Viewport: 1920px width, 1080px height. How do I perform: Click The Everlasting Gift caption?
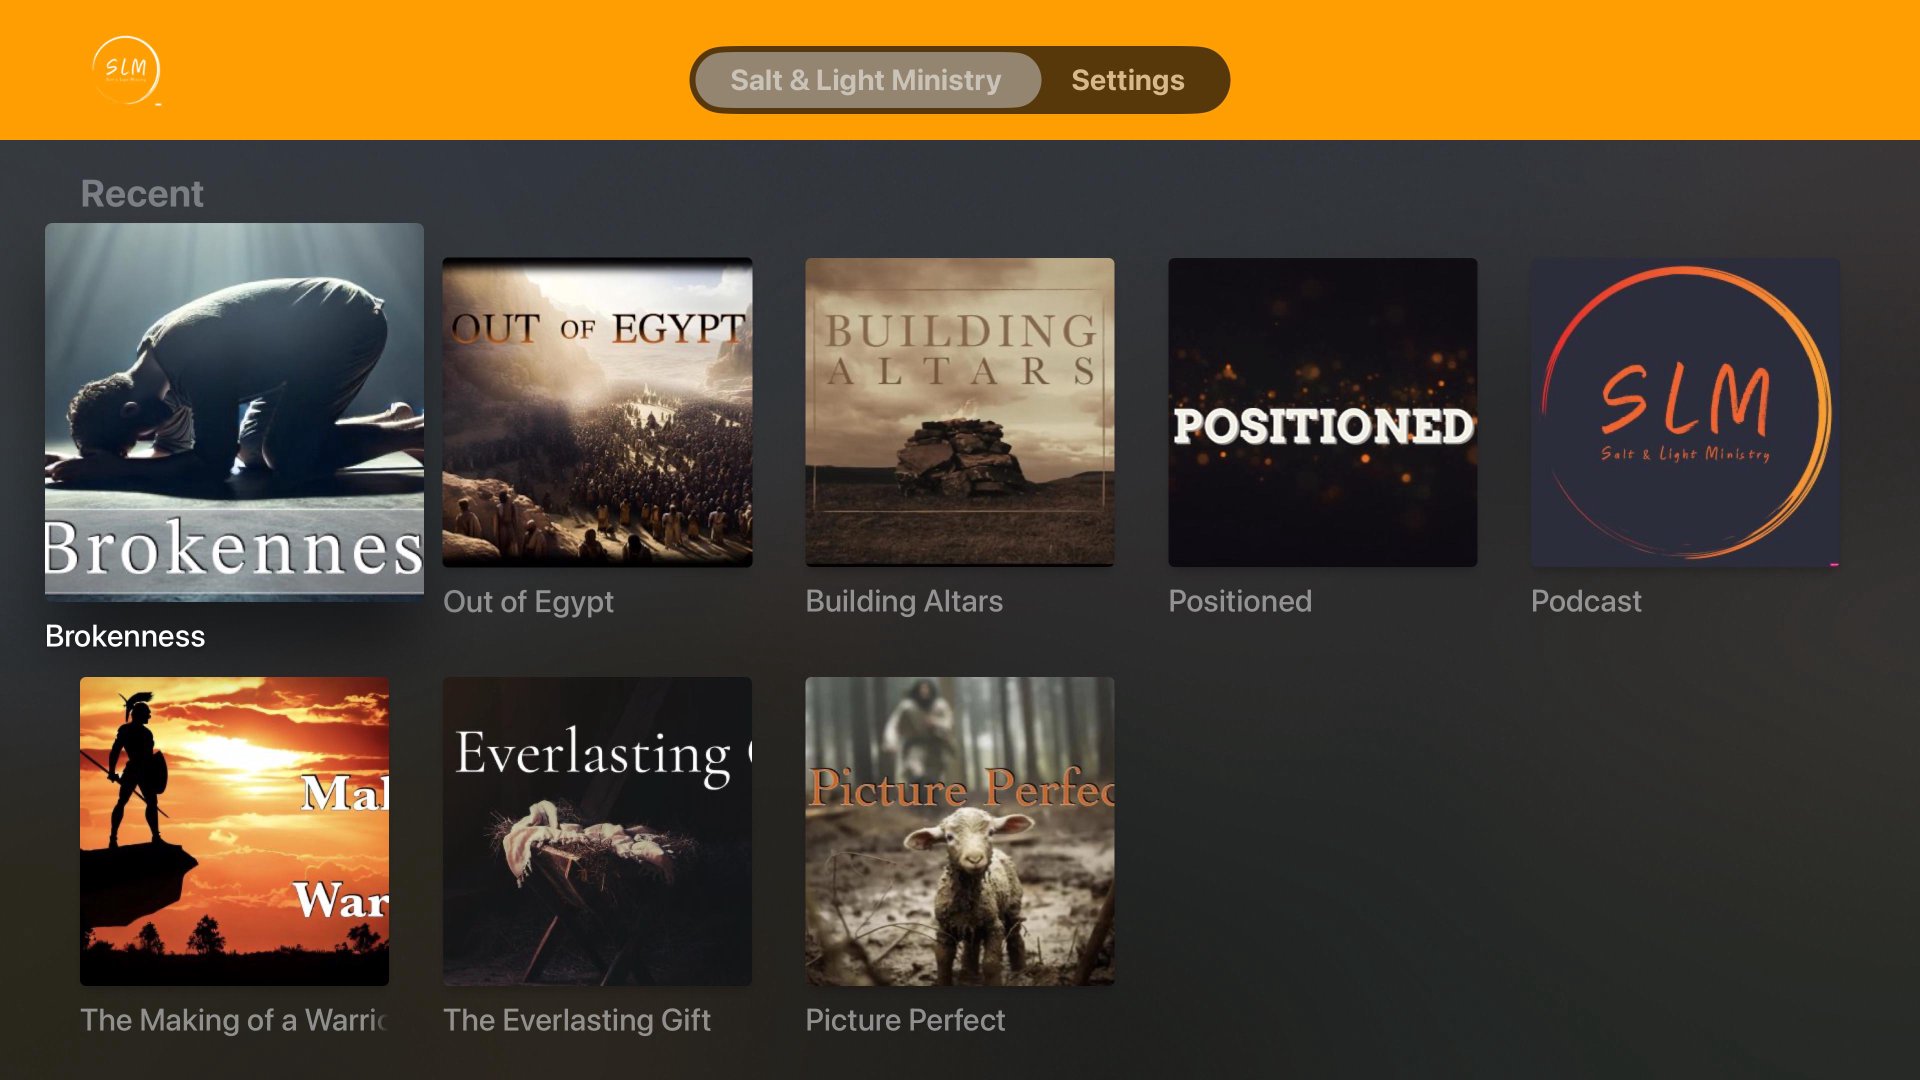click(x=577, y=1020)
